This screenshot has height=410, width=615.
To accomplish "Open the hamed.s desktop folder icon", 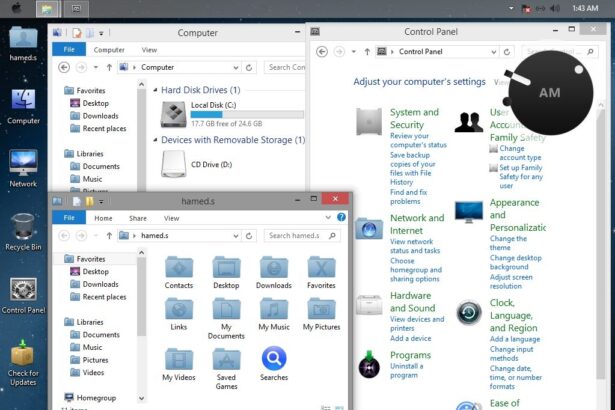I will 23,39.
